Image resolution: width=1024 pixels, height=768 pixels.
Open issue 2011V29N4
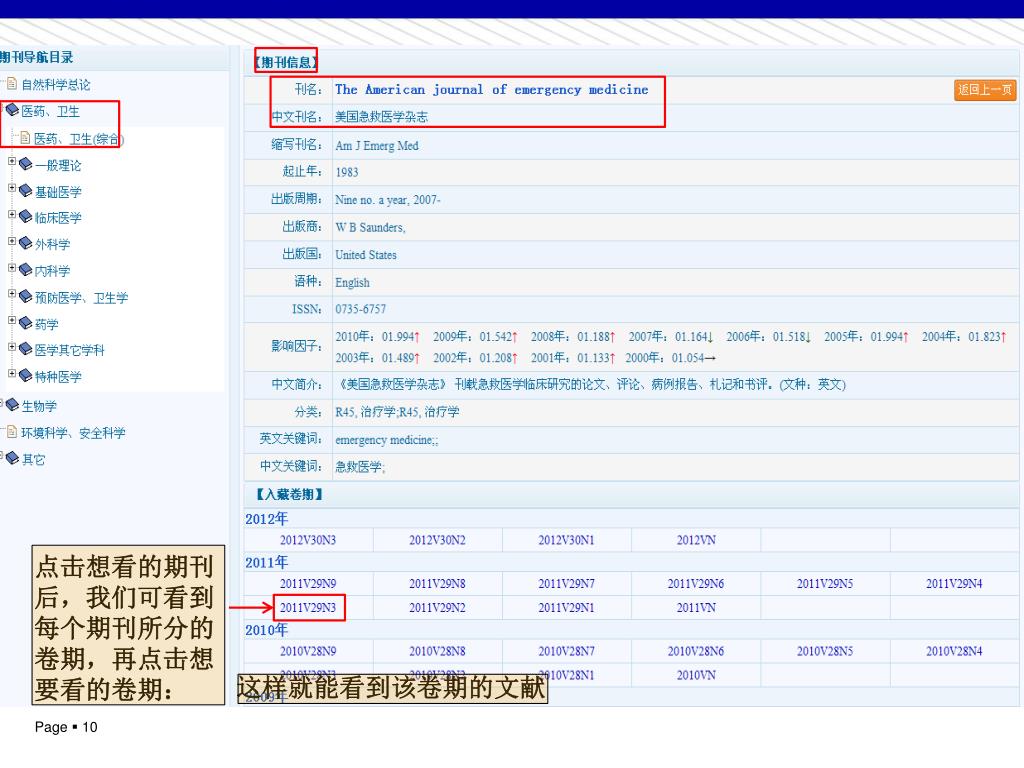pyautogui.click(x=954, y=584)
